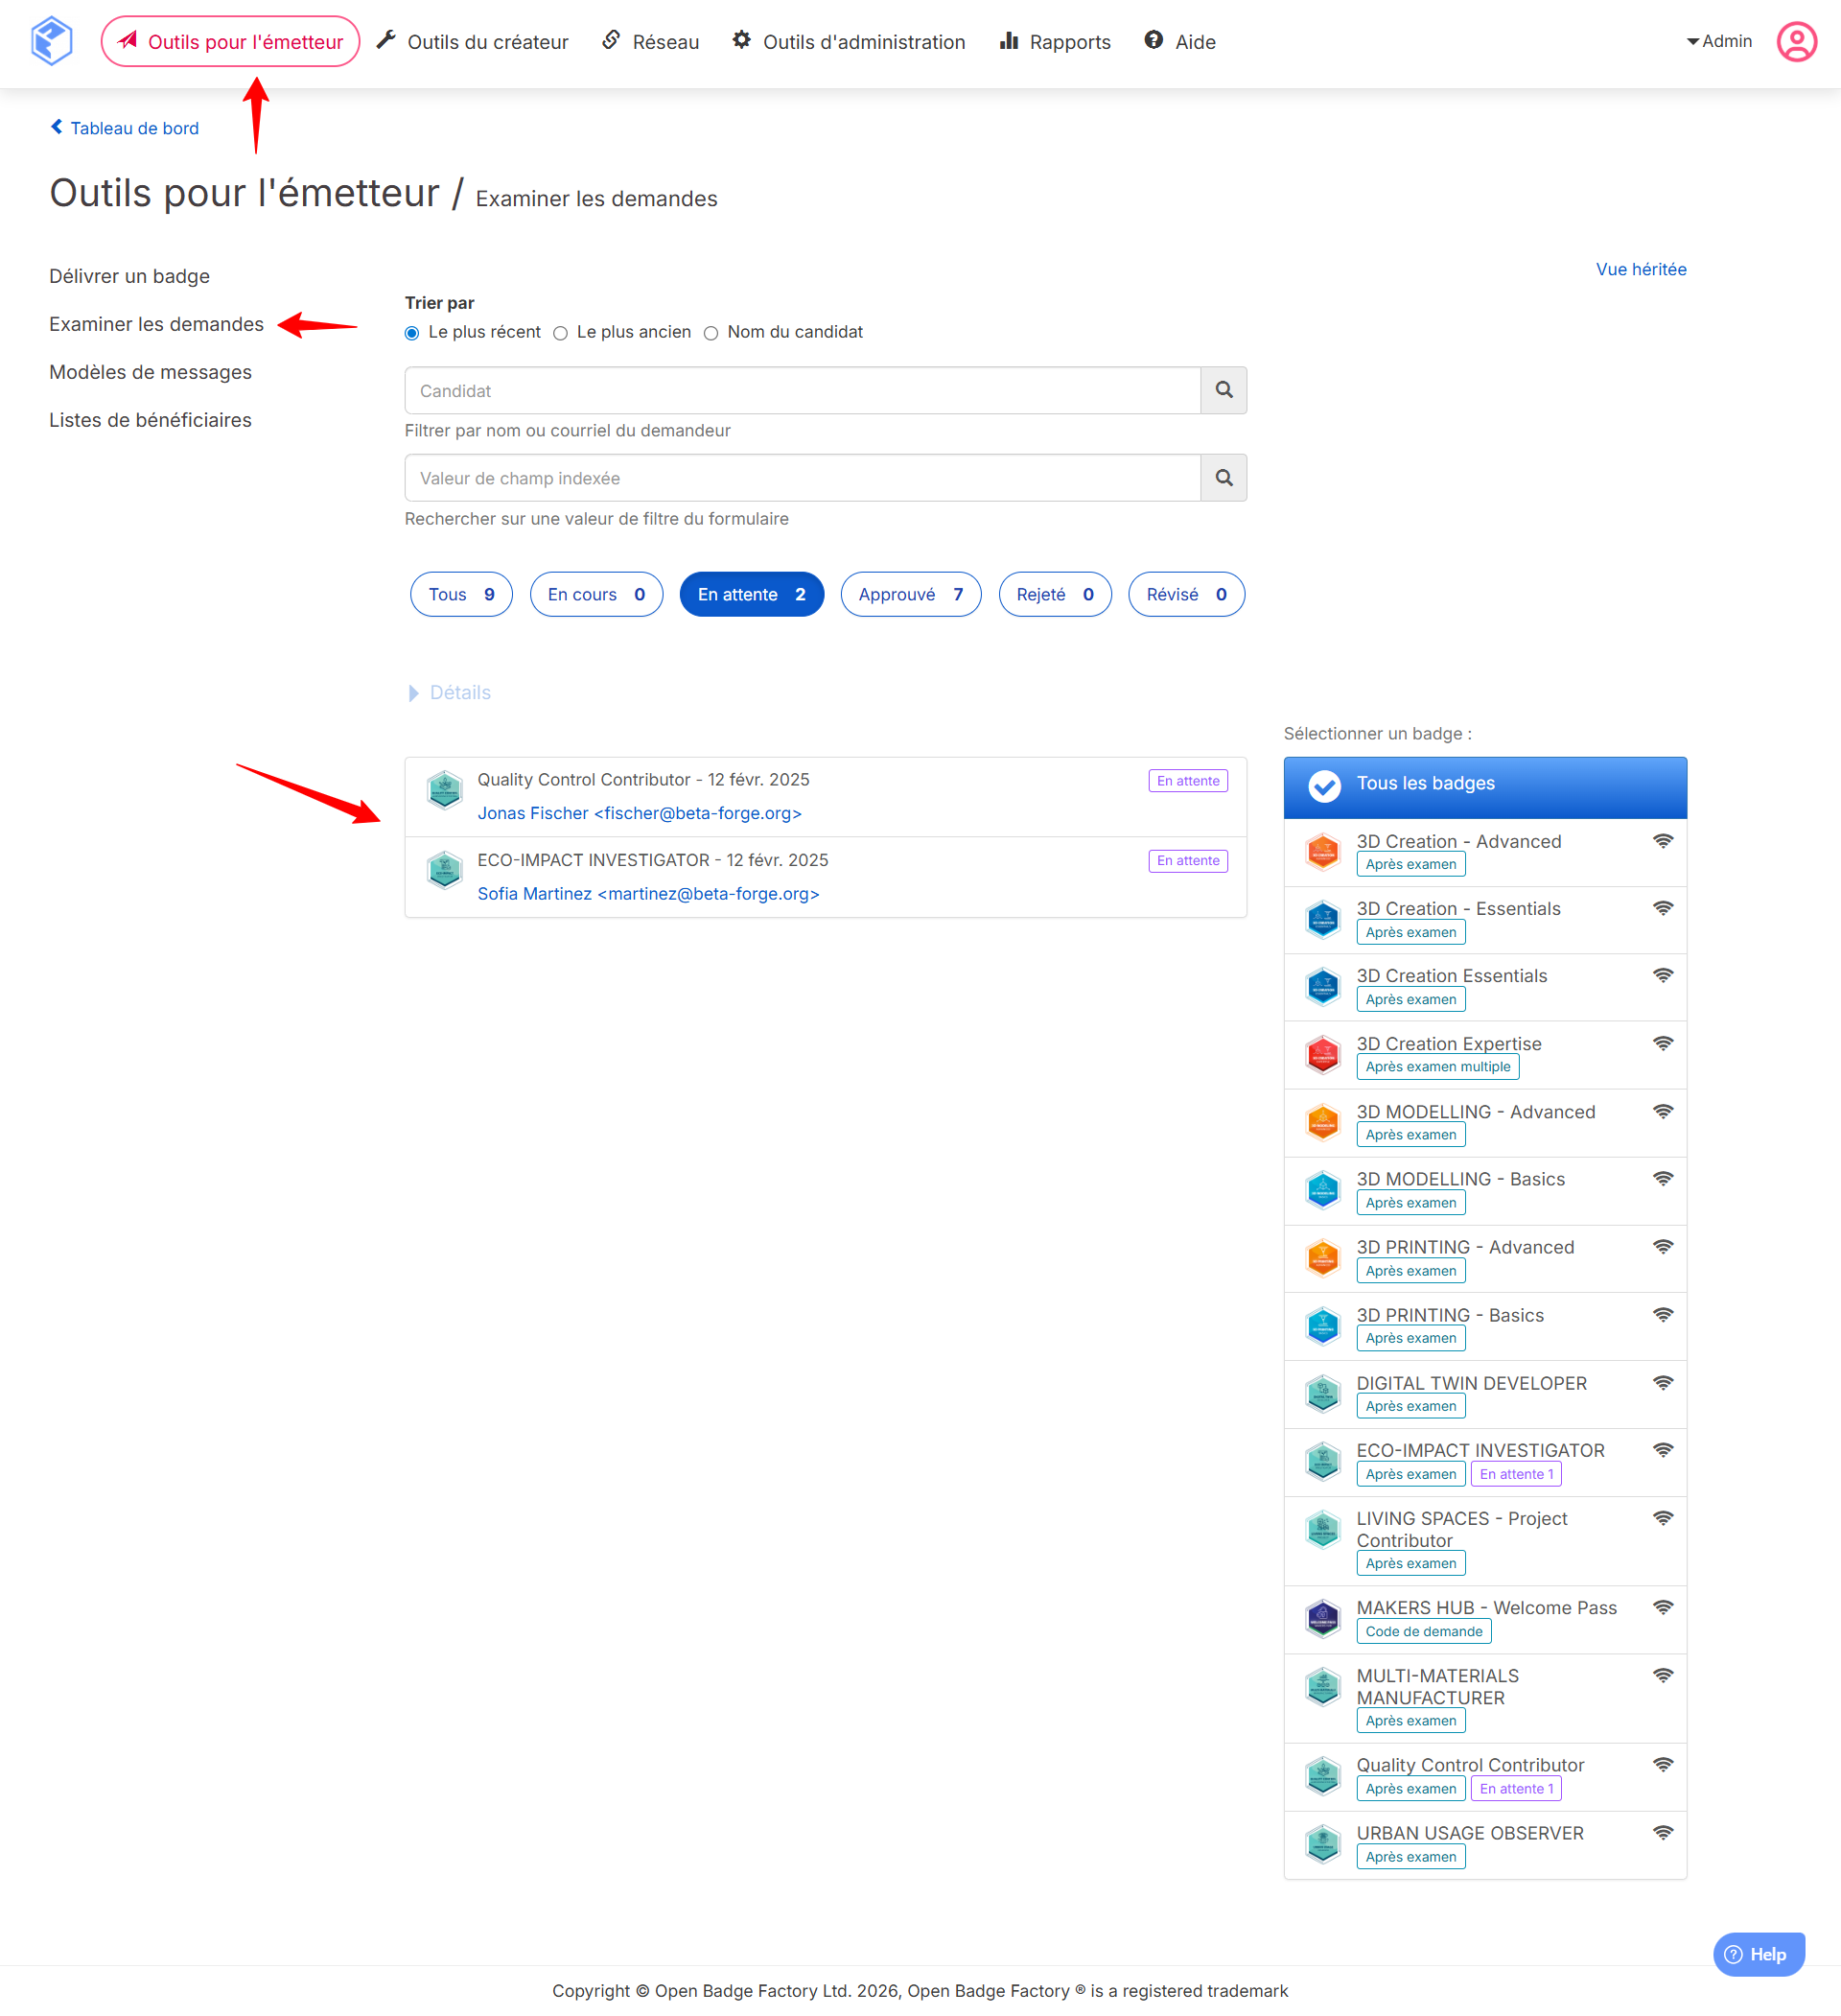Viewport: 1841px width, 2016px height.
Task: Click the Candidat search magnifier icon
Action: 1223,390
